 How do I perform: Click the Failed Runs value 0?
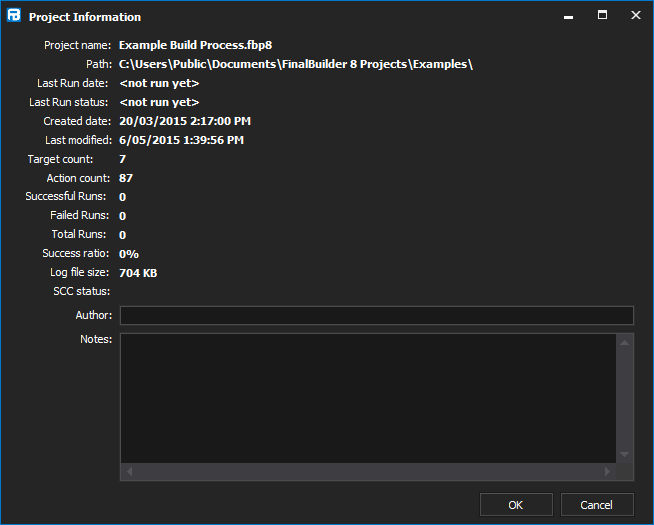click(x=122, y=216)
